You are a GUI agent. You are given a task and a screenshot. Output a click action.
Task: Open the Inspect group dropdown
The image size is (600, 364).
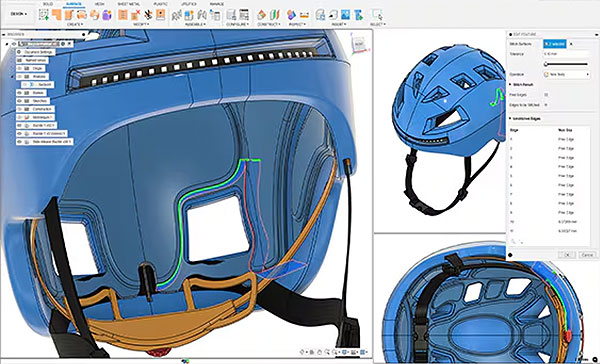click(x=297, y=24)
